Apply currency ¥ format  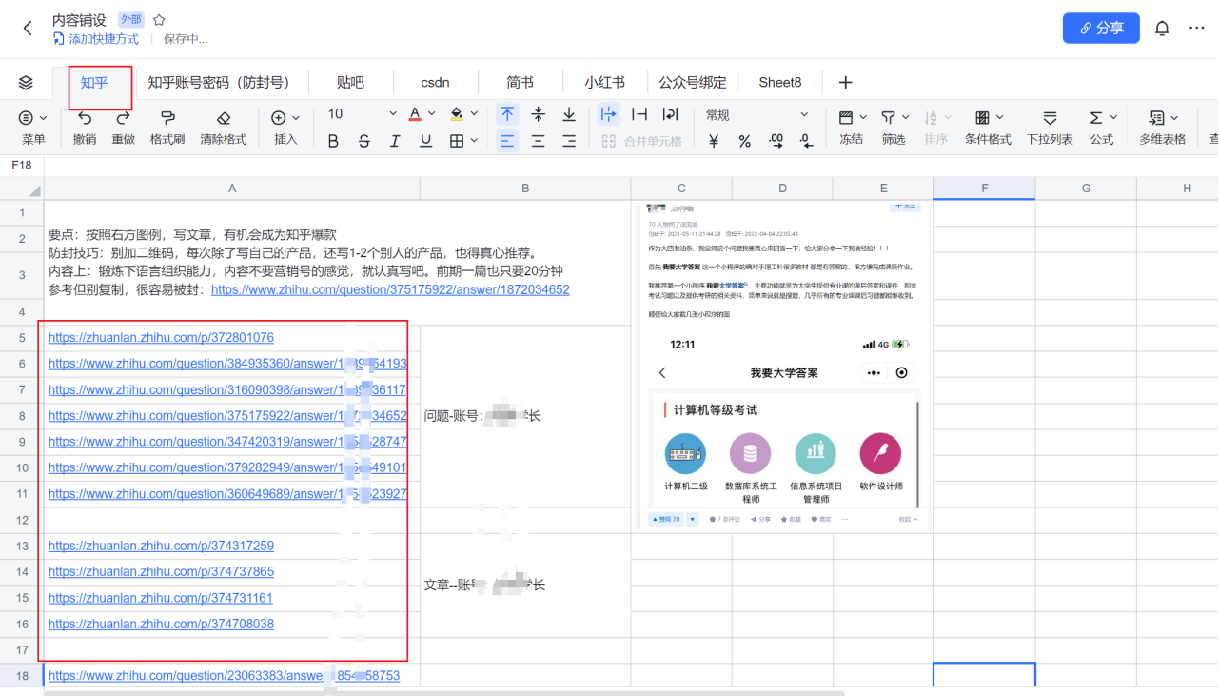714,141
